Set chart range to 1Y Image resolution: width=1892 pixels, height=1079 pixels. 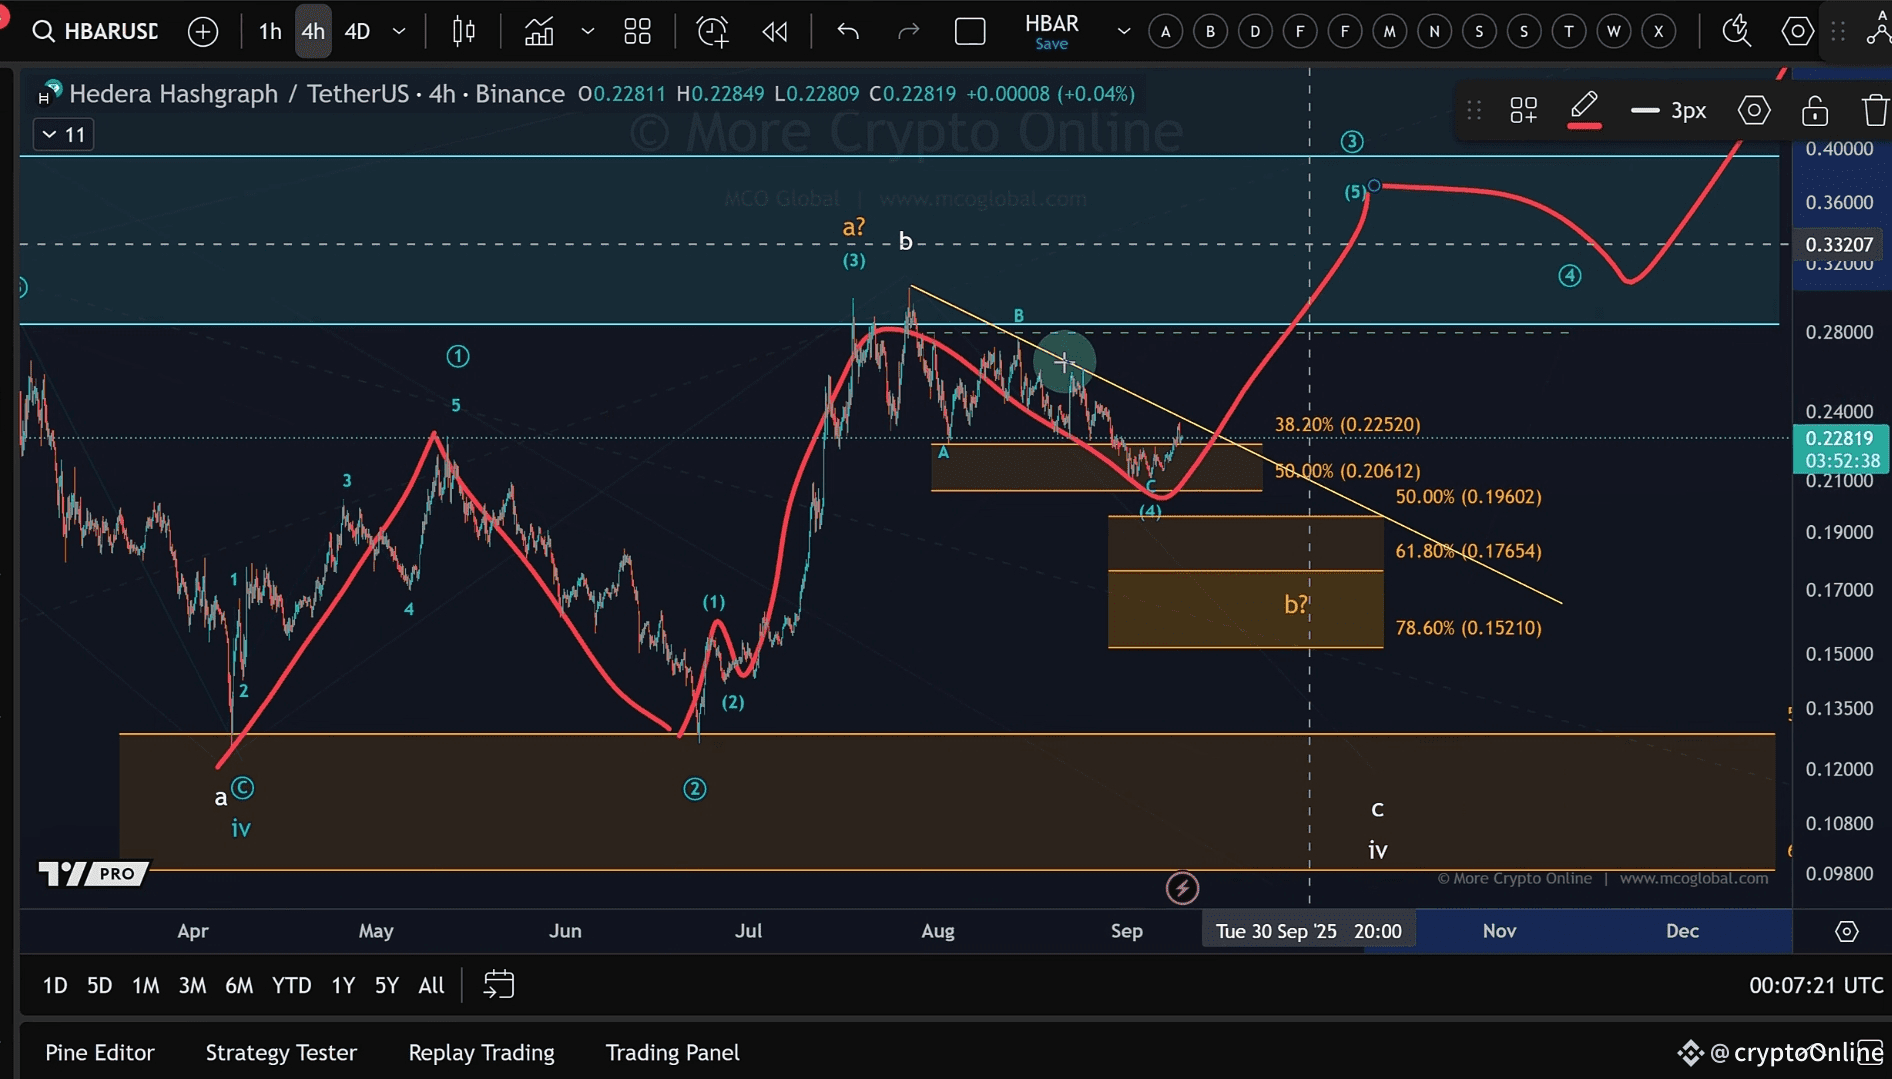point(343,986)
